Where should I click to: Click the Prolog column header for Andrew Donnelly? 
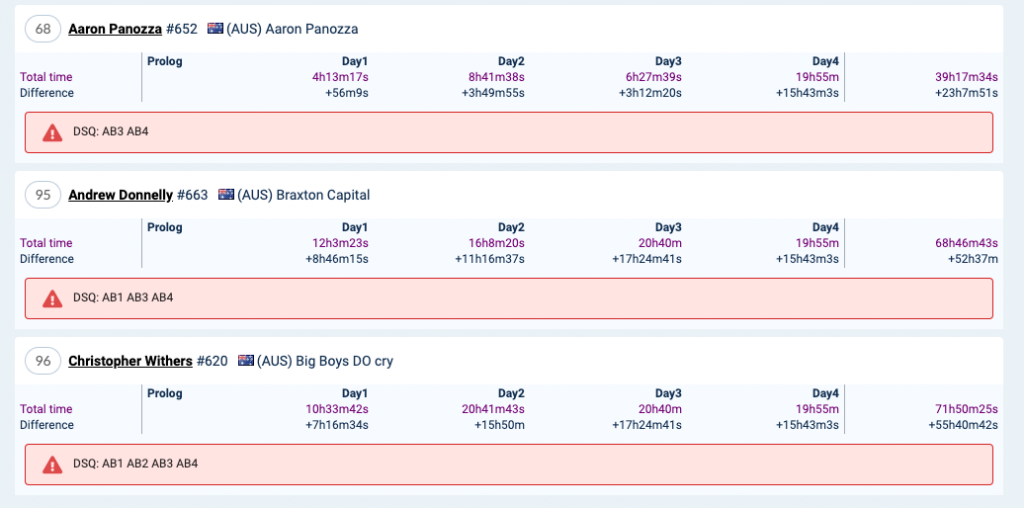pos(165,227)
